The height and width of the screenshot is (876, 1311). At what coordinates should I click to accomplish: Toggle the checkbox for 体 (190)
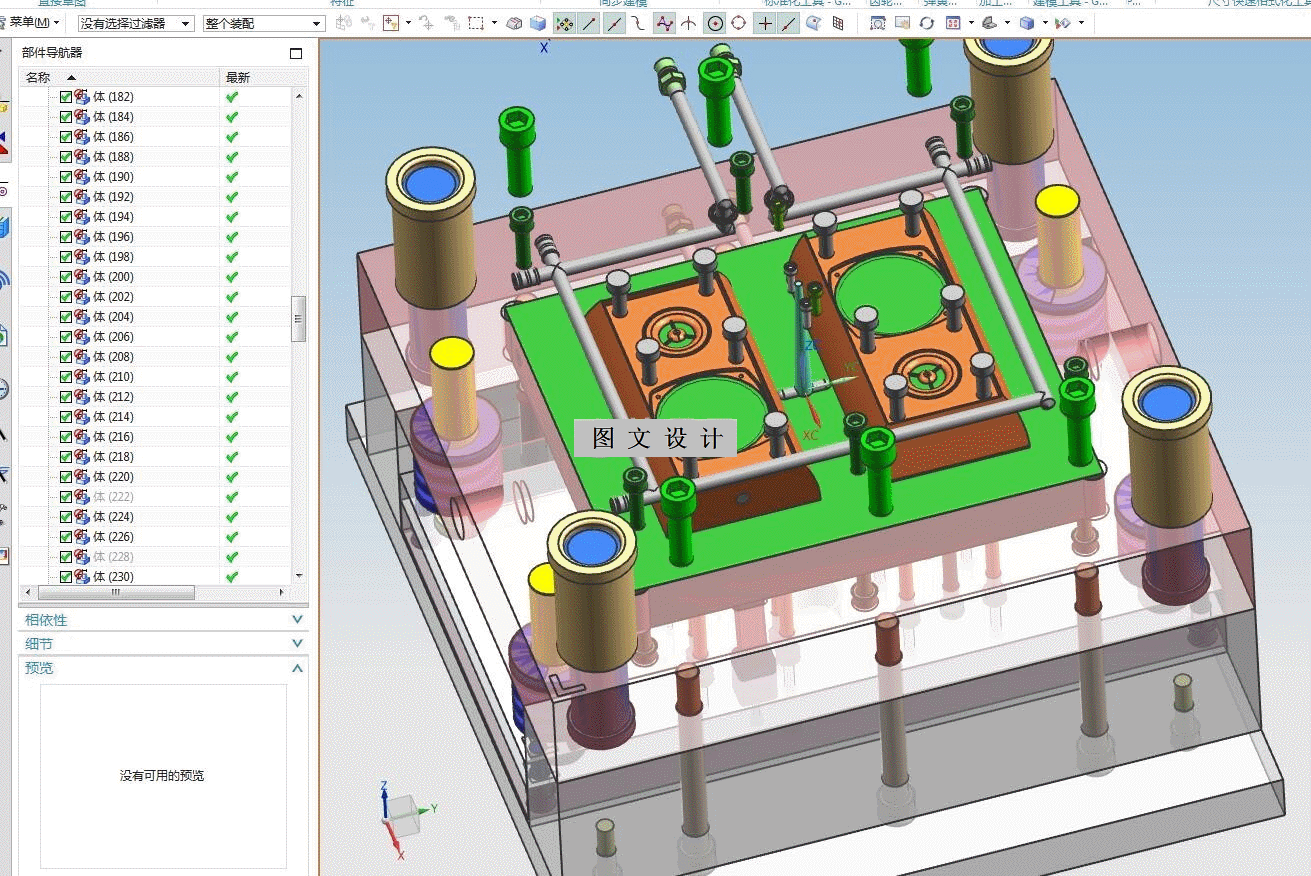(66, 177)
